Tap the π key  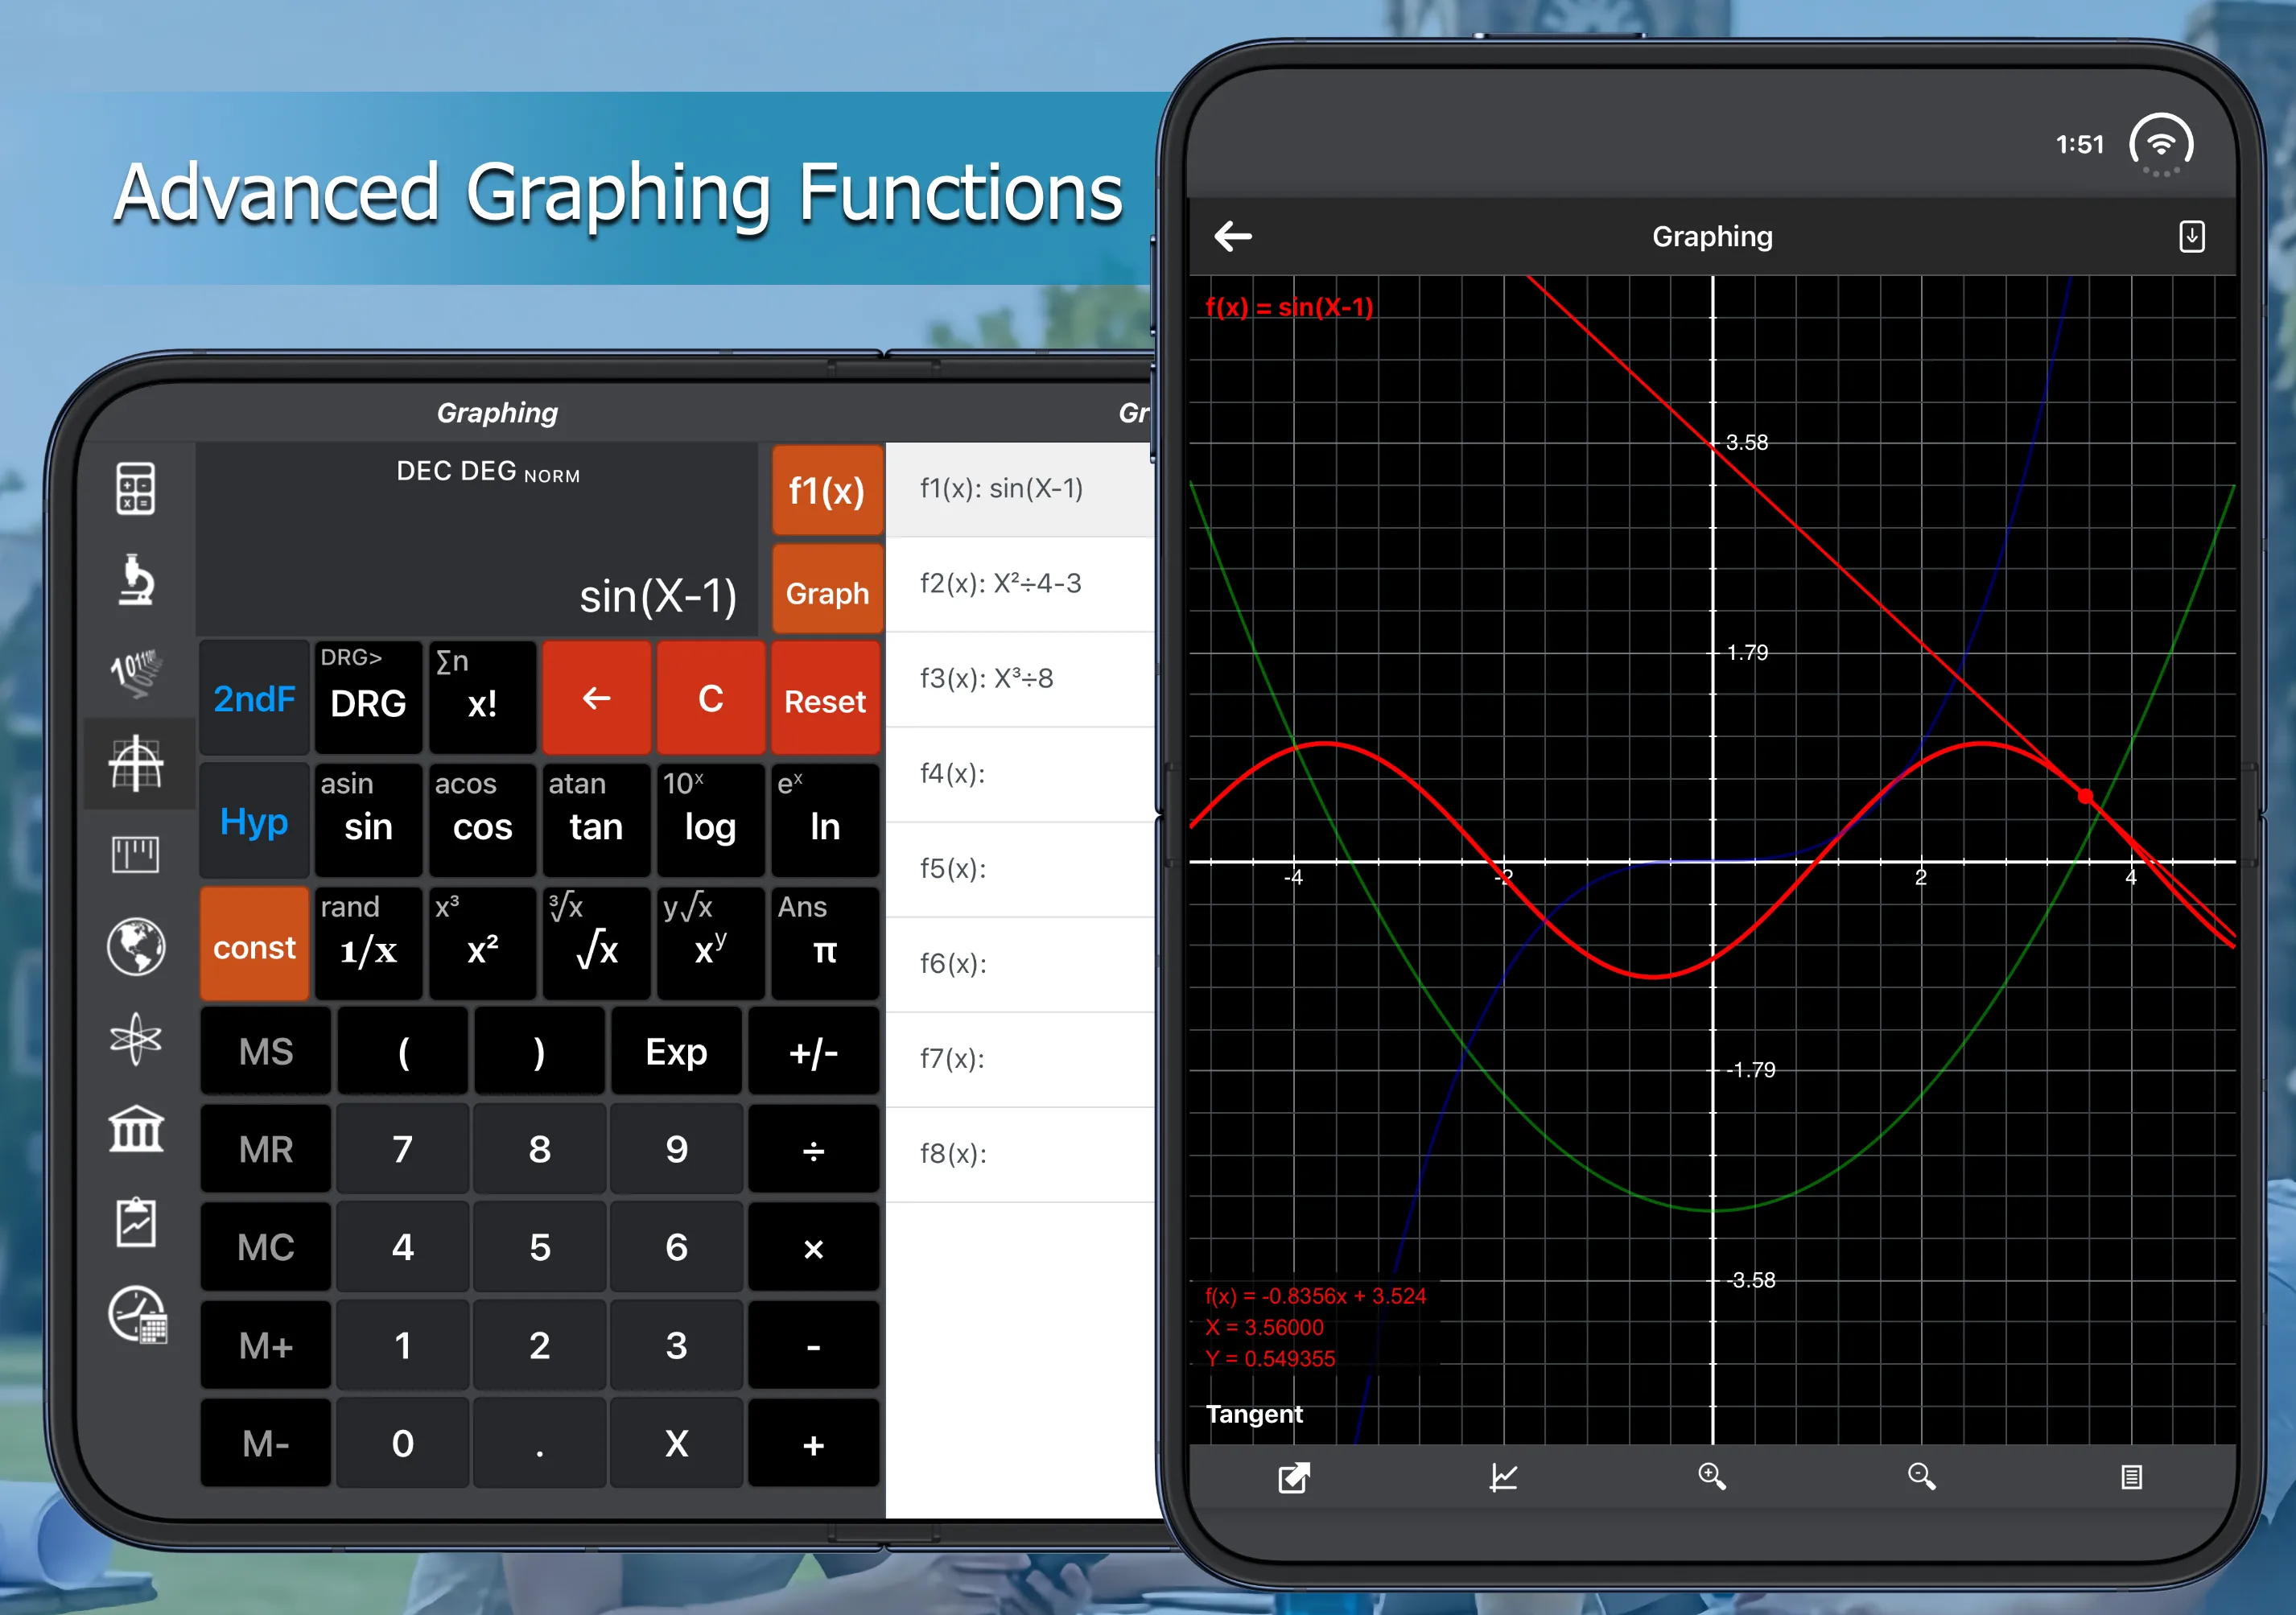825,944
